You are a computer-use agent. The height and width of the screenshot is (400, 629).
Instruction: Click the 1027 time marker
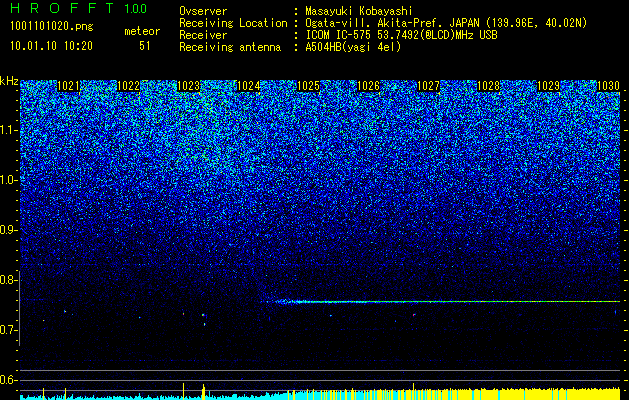428,86
